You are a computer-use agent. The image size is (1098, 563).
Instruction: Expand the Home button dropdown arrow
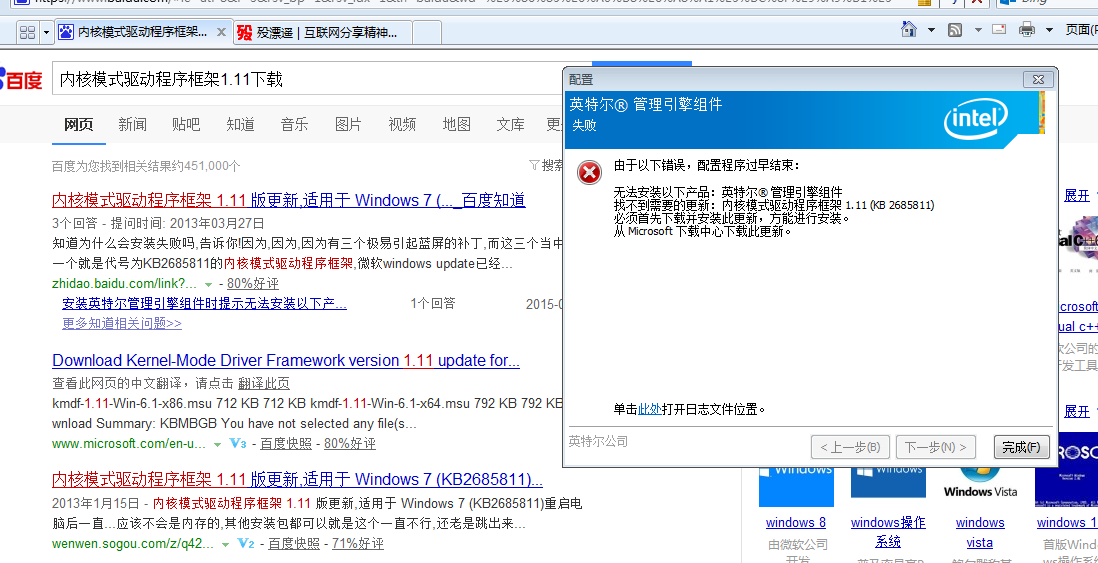coord(931,30)
